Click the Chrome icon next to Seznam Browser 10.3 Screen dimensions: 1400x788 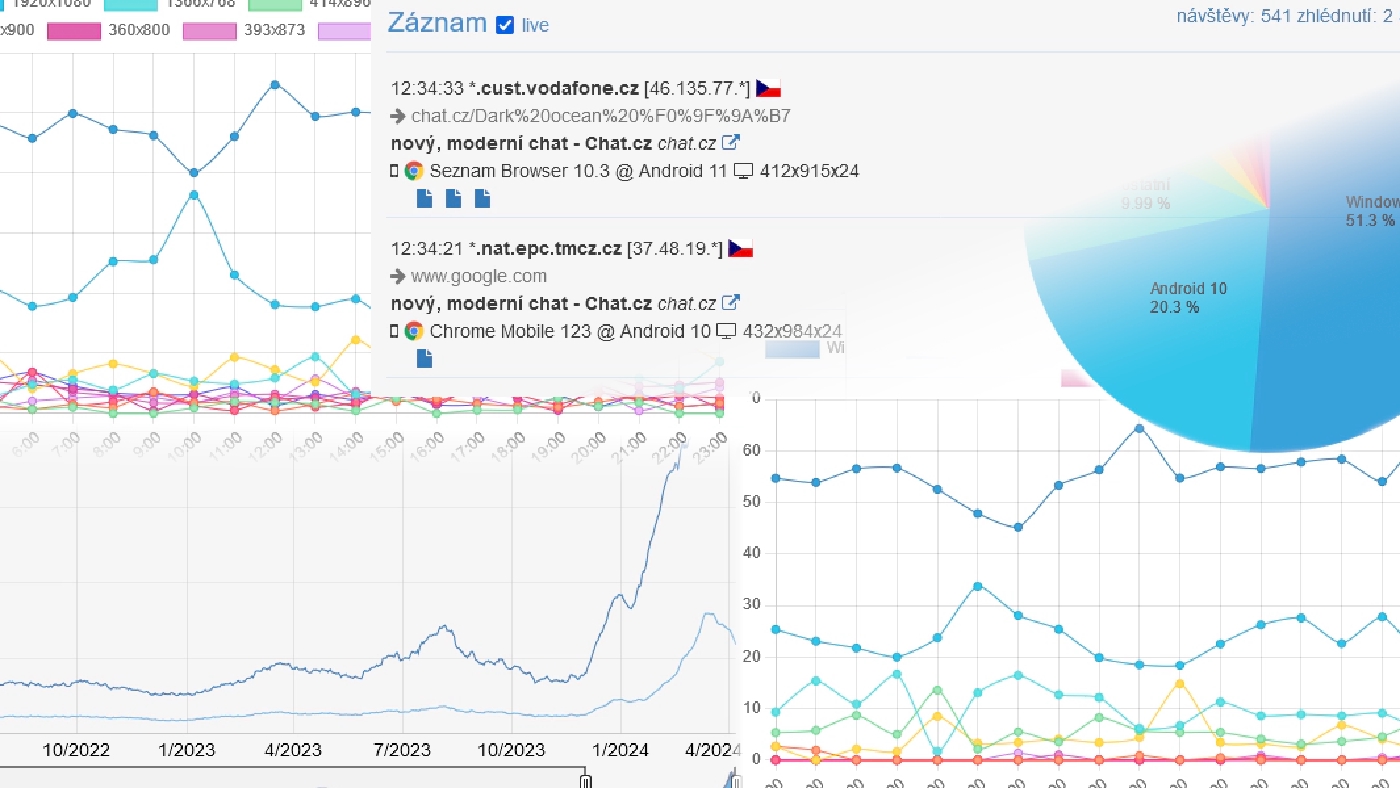(x=414, y=171)
